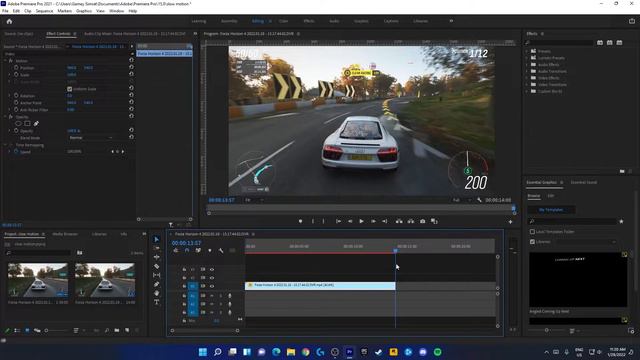Screen dimensions: 640x360
Task: Step back one frame in Program monitor
Action: click(x=350, y=221)
